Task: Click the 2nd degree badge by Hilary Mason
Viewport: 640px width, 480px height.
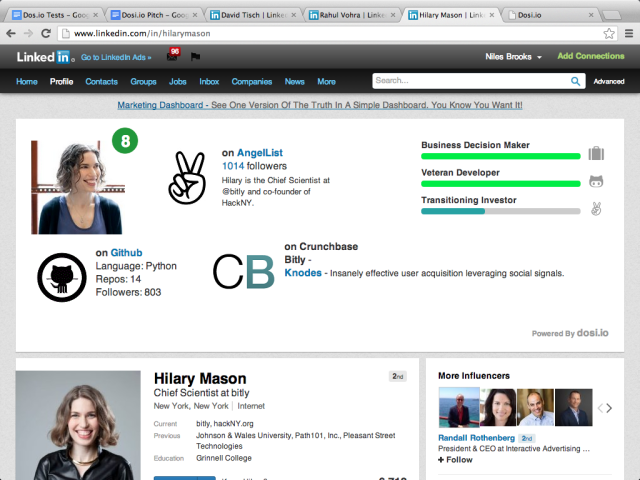Action: tap(398, 376)
